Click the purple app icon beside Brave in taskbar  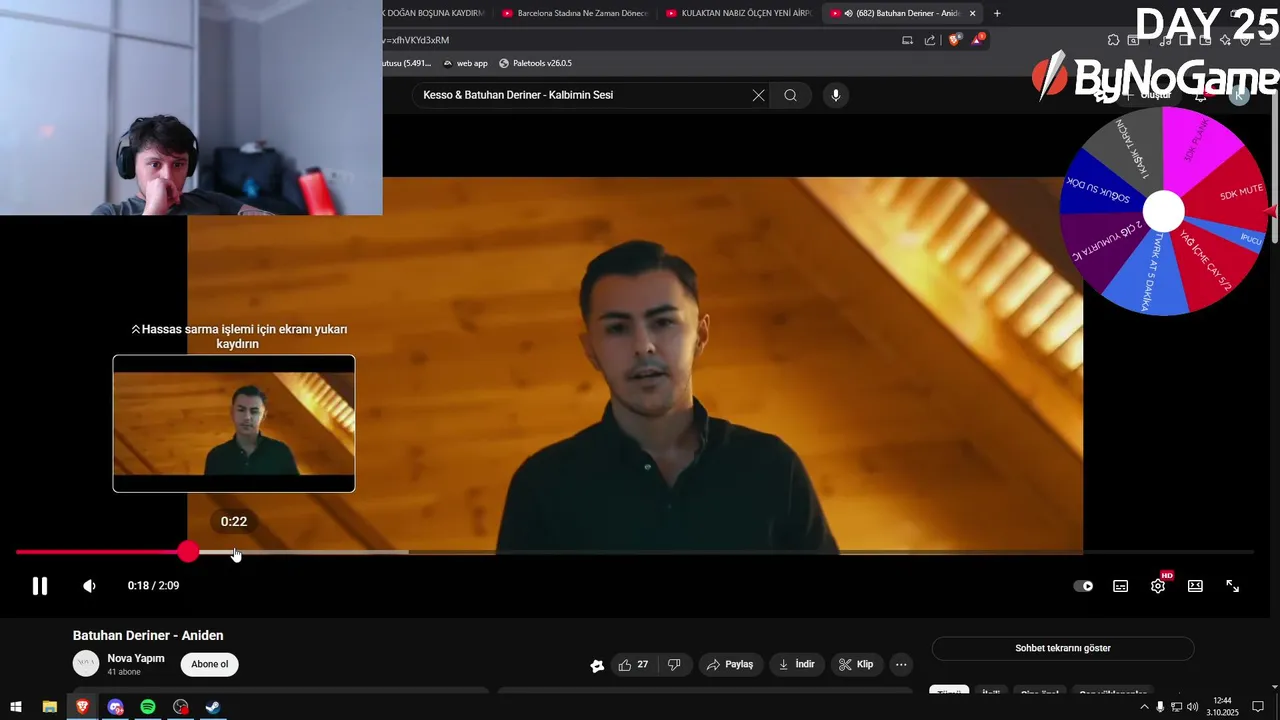tap(115, 707)
